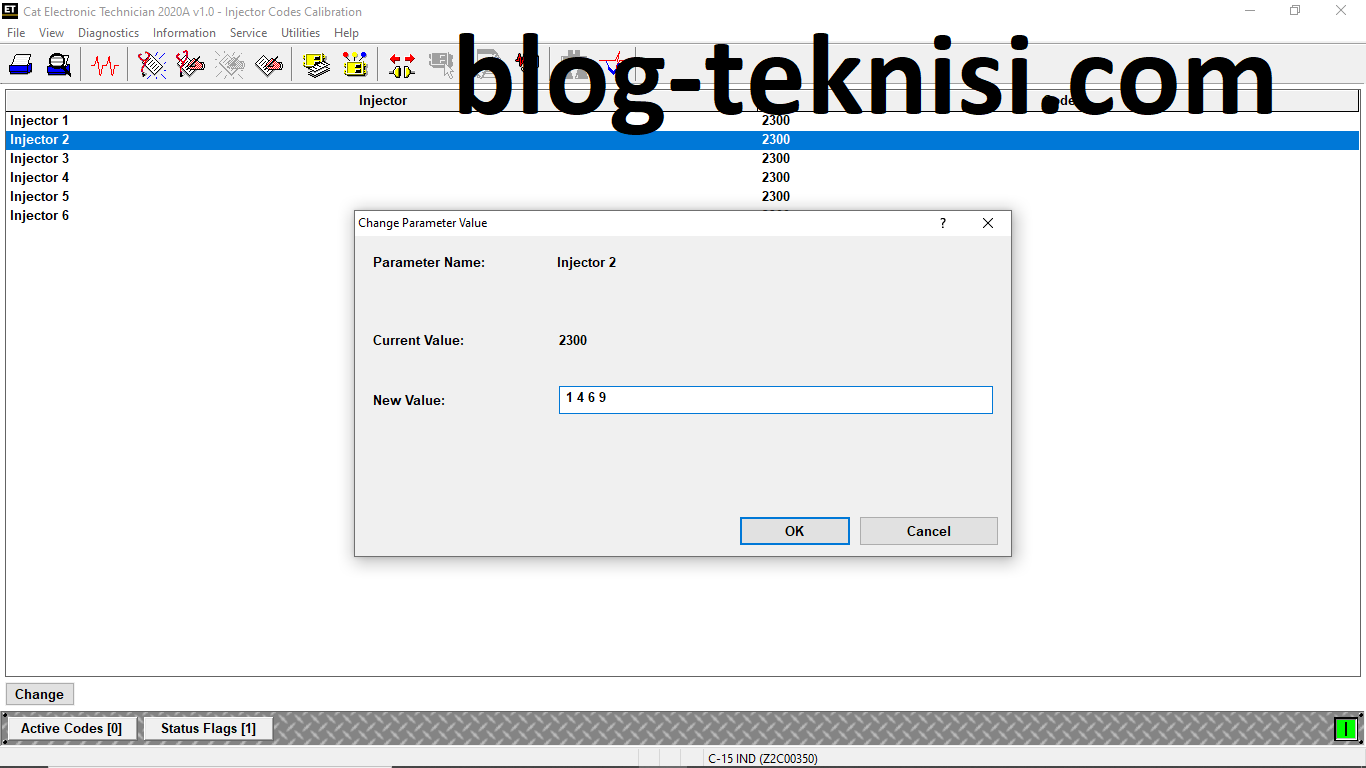Click the Change button
The height and width of the screenshot is (768, 1366).
click(39, 693)
